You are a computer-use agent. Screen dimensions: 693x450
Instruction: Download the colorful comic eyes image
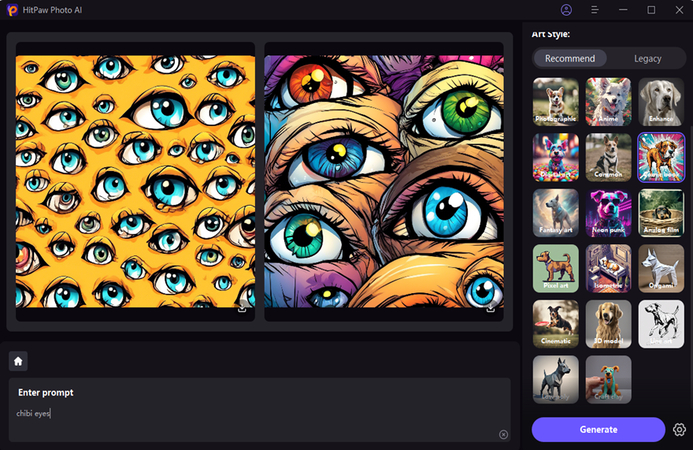[490, 309]
